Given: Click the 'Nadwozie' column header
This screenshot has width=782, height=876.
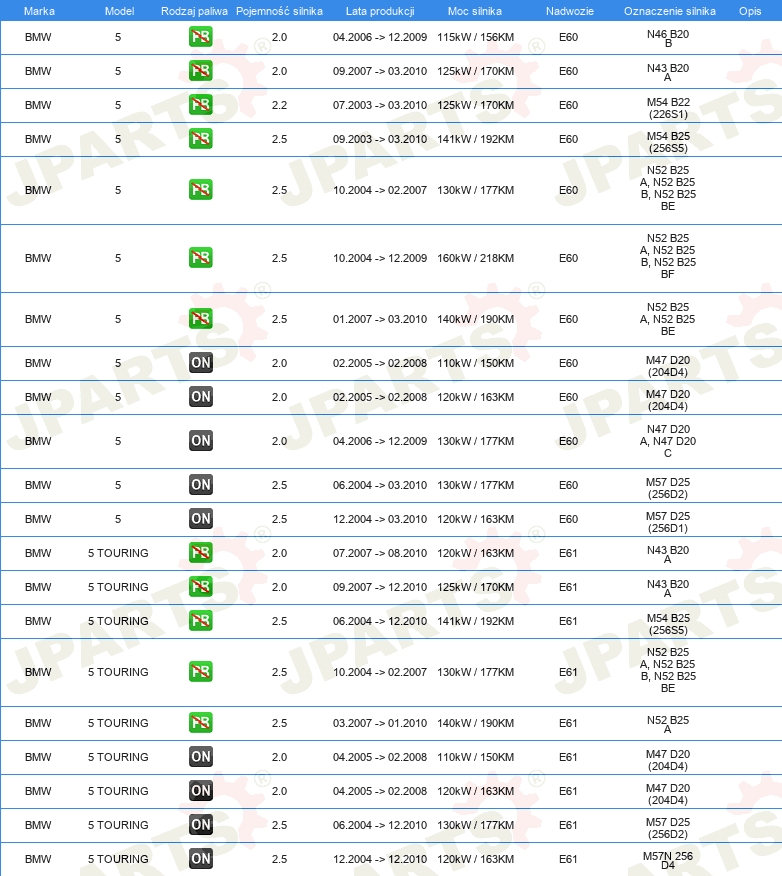Looking at the screenshot, I should (x=570, y=11).
